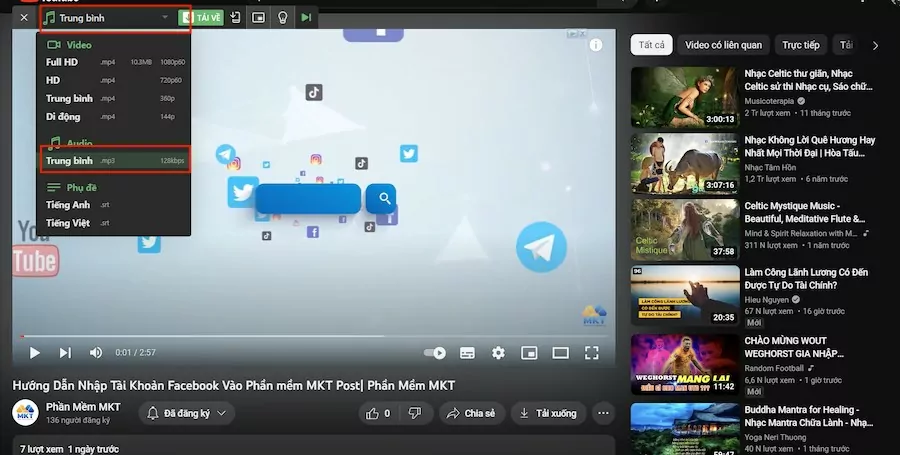Image resolution: width=900 pixels, height=455 pixels.
Task: Enable theater mode
Action: (560, 353)
